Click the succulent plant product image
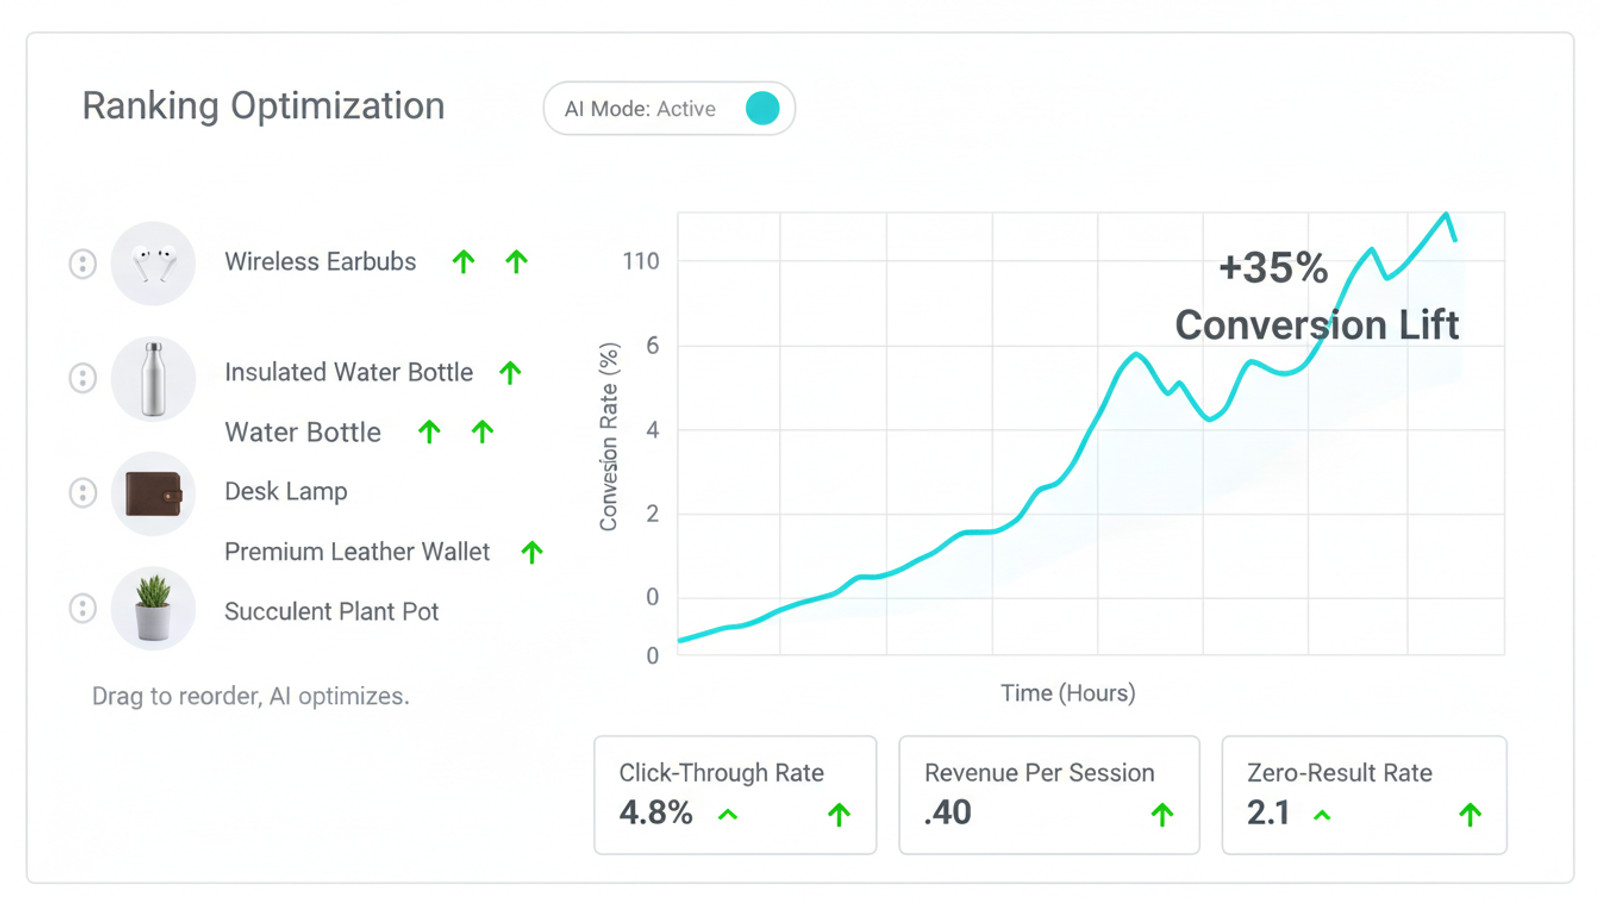Screen dimensions: 1600x900 [153, 608]
